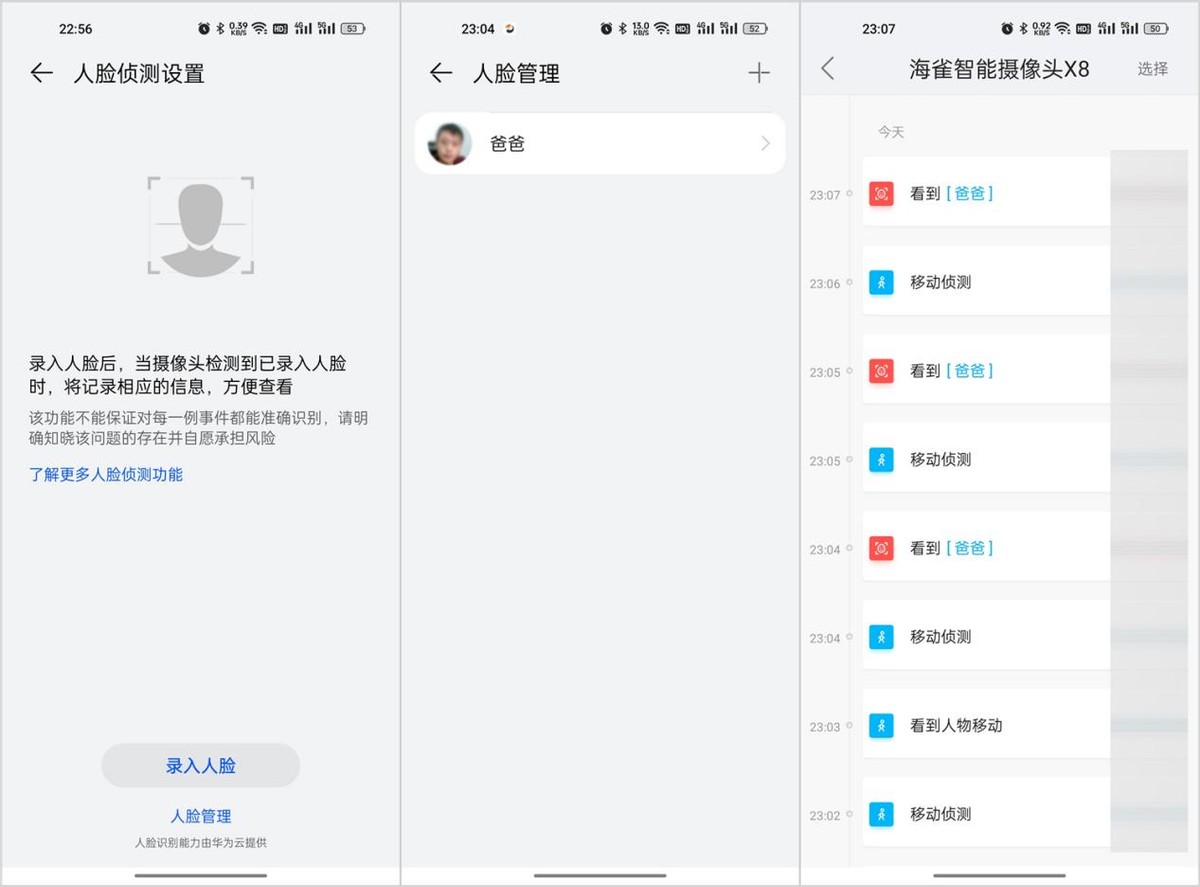Image resolution: width=1200 pixels, height=887 pixels.
Task: Tap 23:02 timestamp in event timeline
Action: 825,816
